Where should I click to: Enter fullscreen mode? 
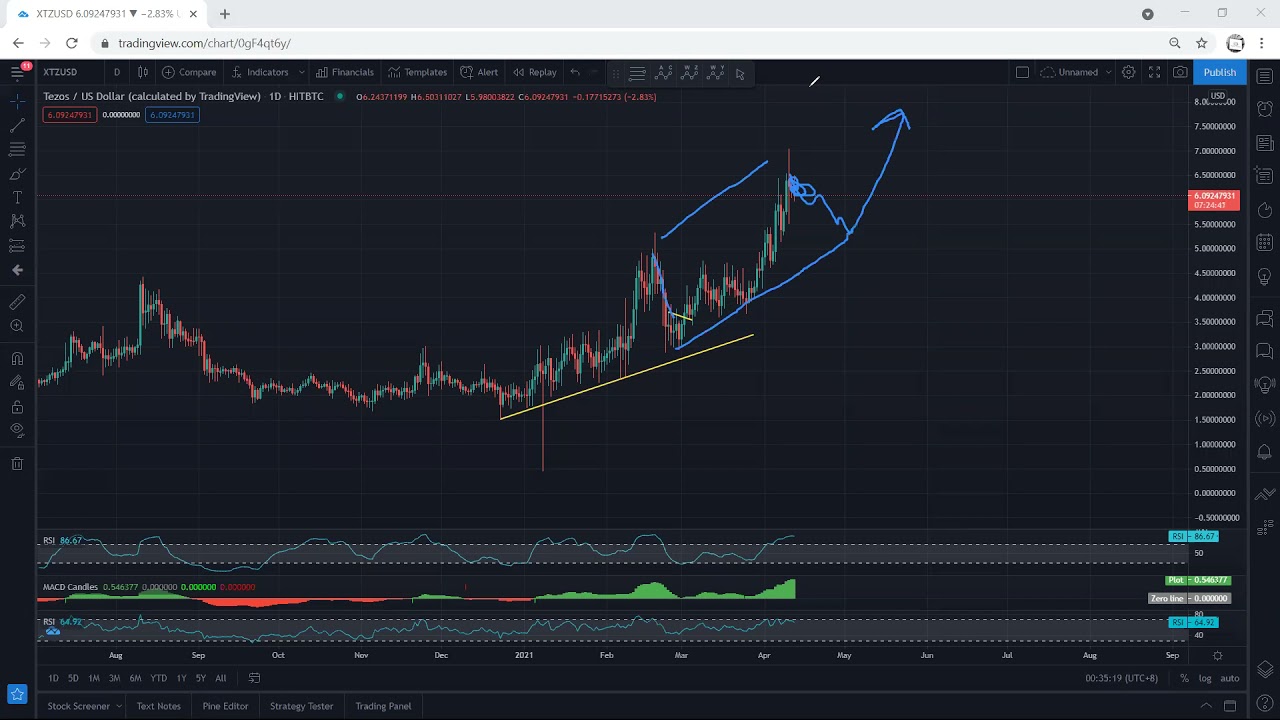click(1154, 72)
